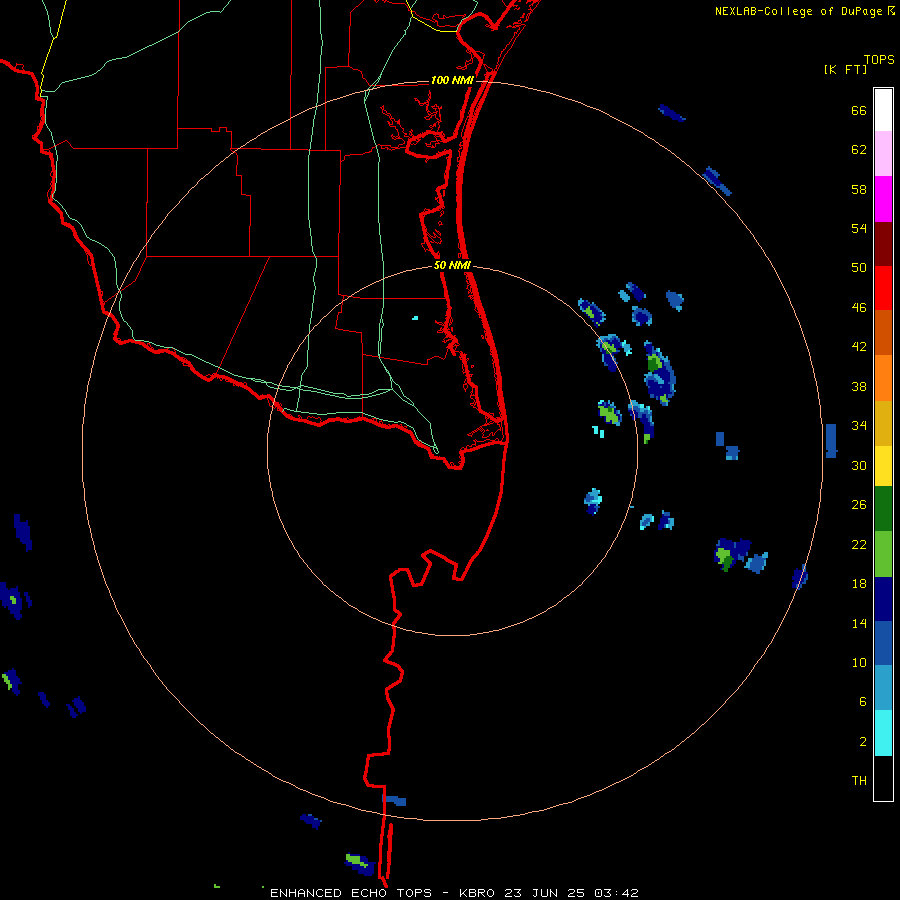
Task: Click the 18 legend value
Action: [x=859, y=584]
